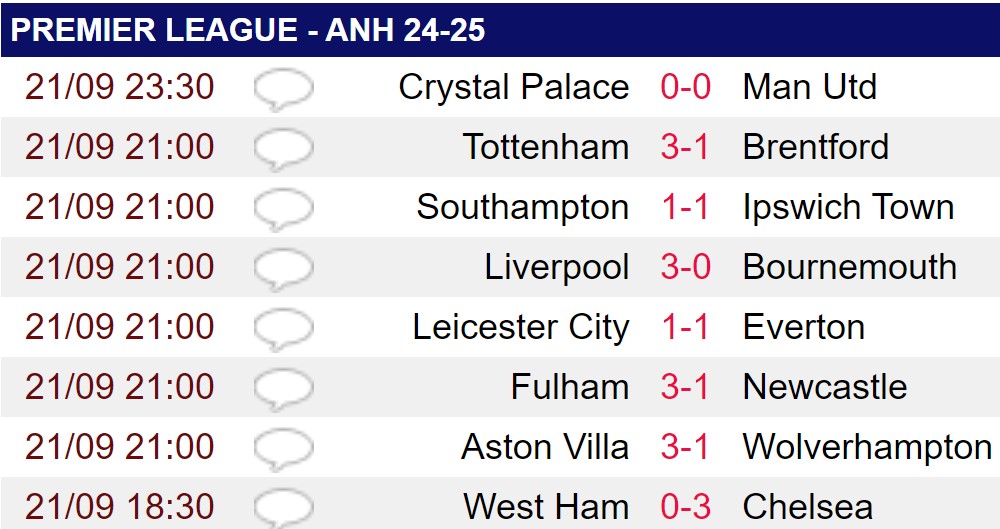
Task: Open comment bubble for Fulham vs Newcastle
Action: tap(283, 390)
